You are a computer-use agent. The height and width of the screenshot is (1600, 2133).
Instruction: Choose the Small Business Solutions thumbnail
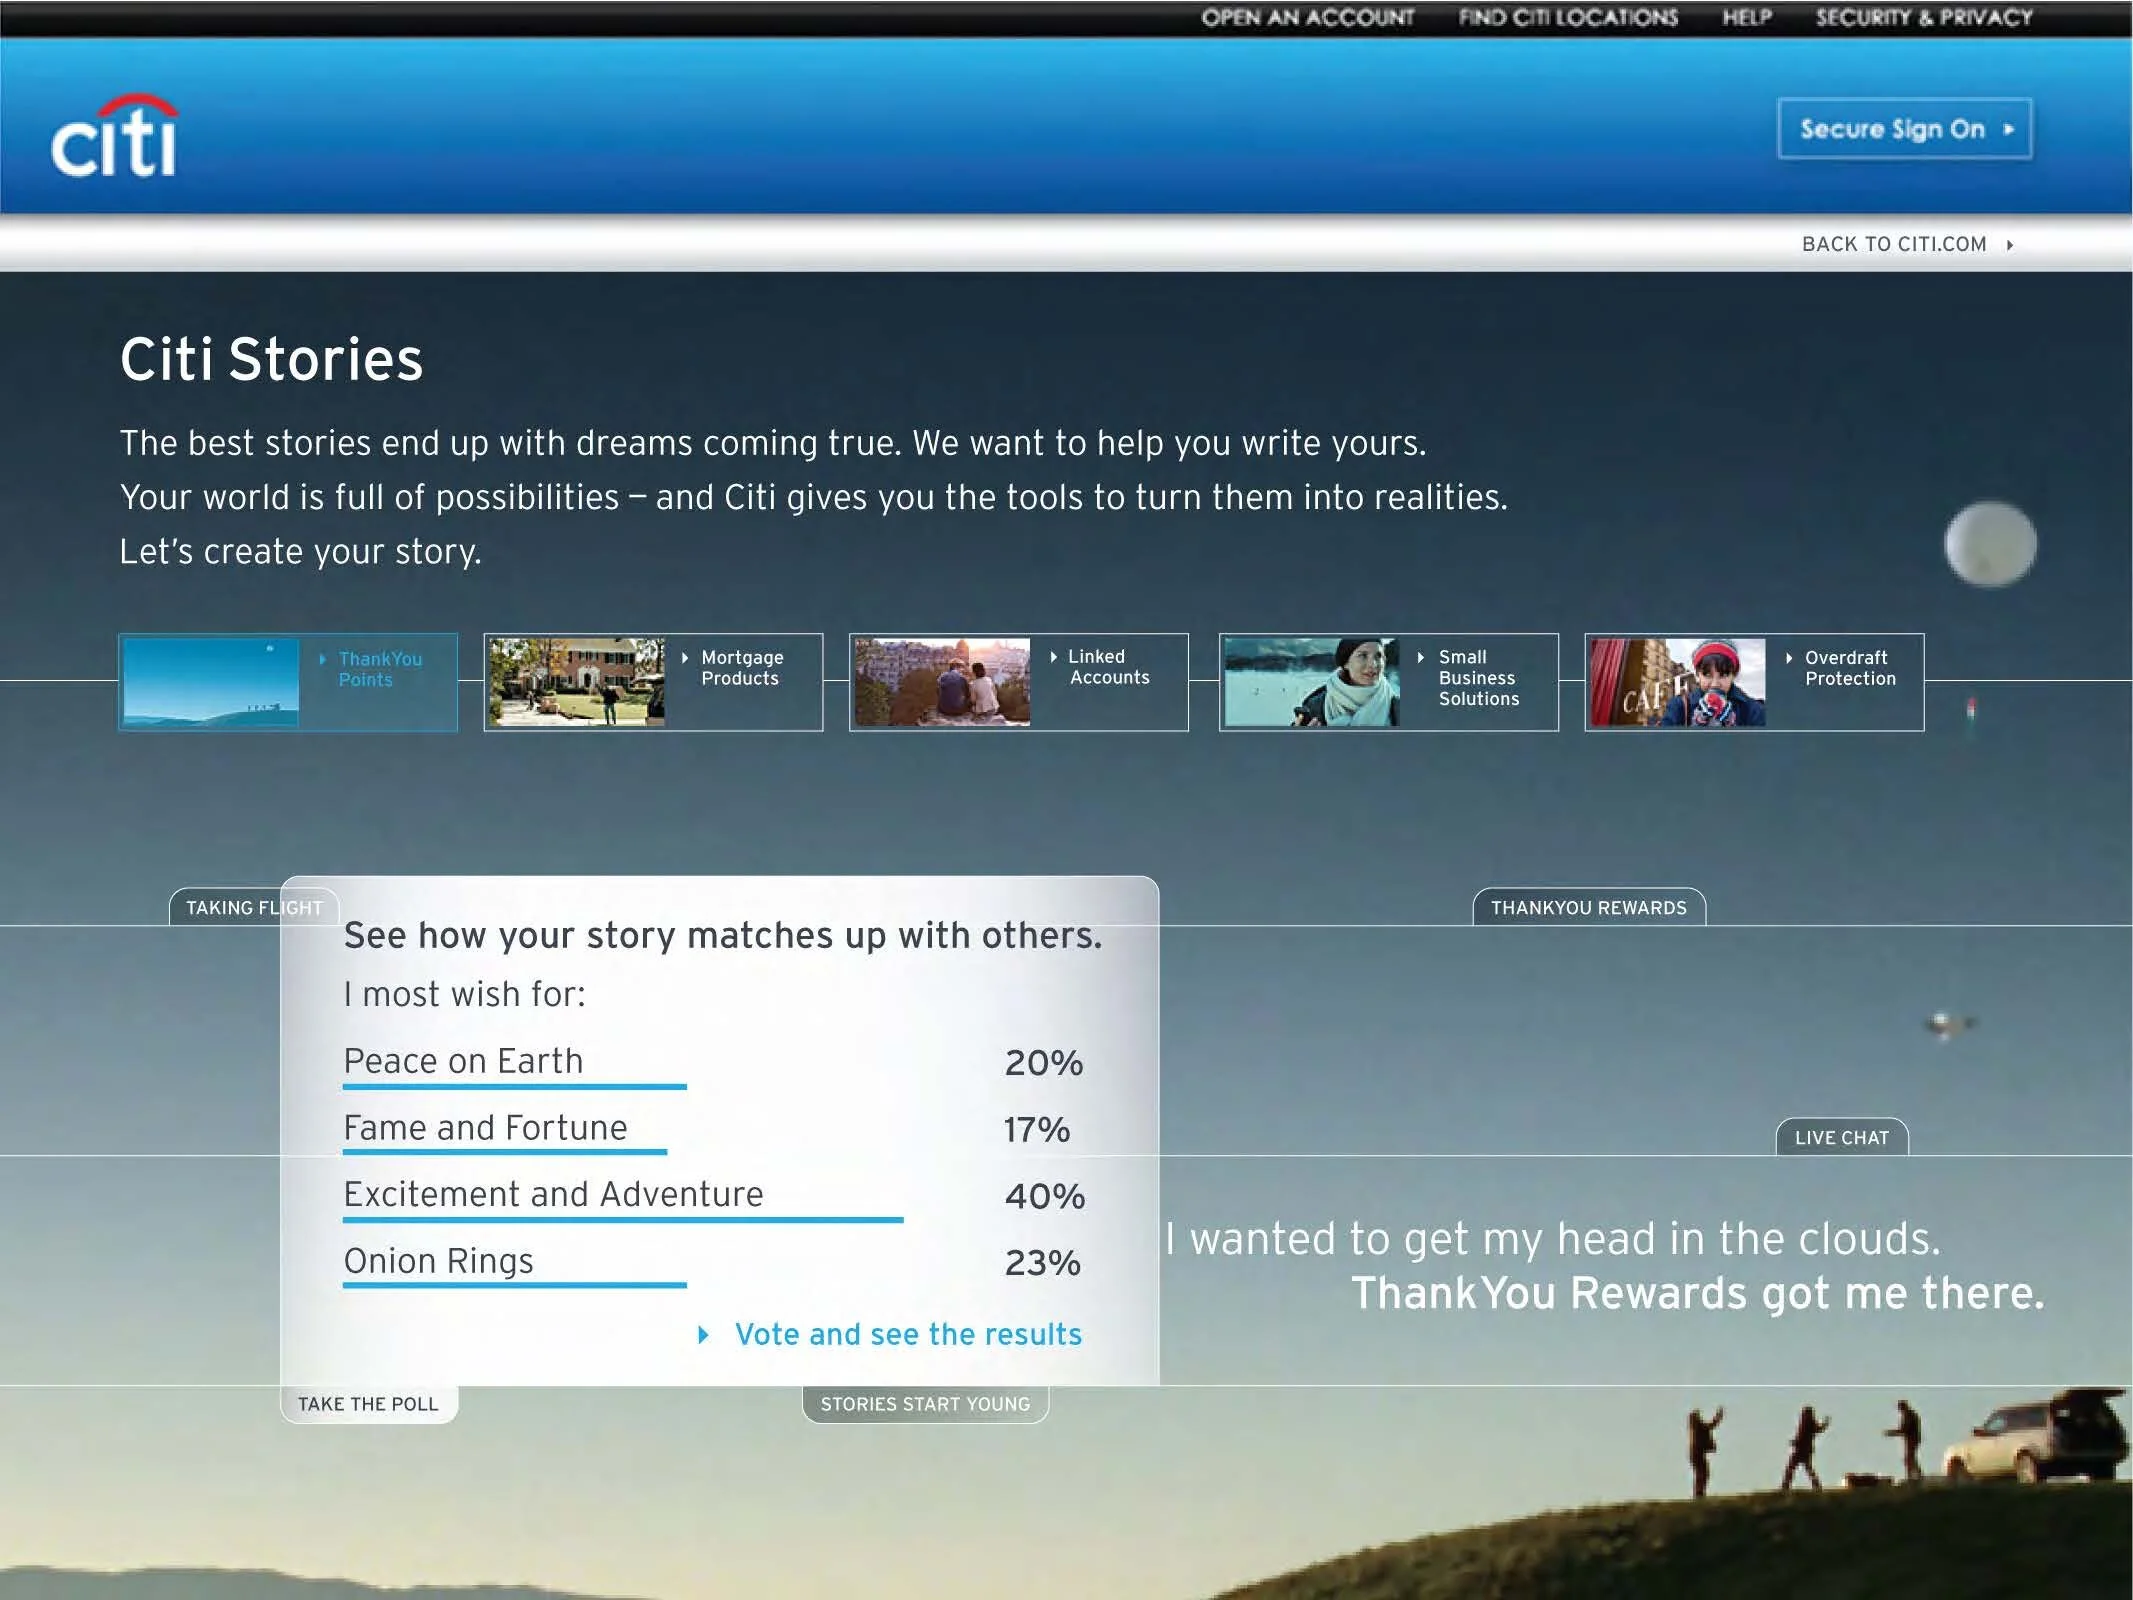point(1311,682)
